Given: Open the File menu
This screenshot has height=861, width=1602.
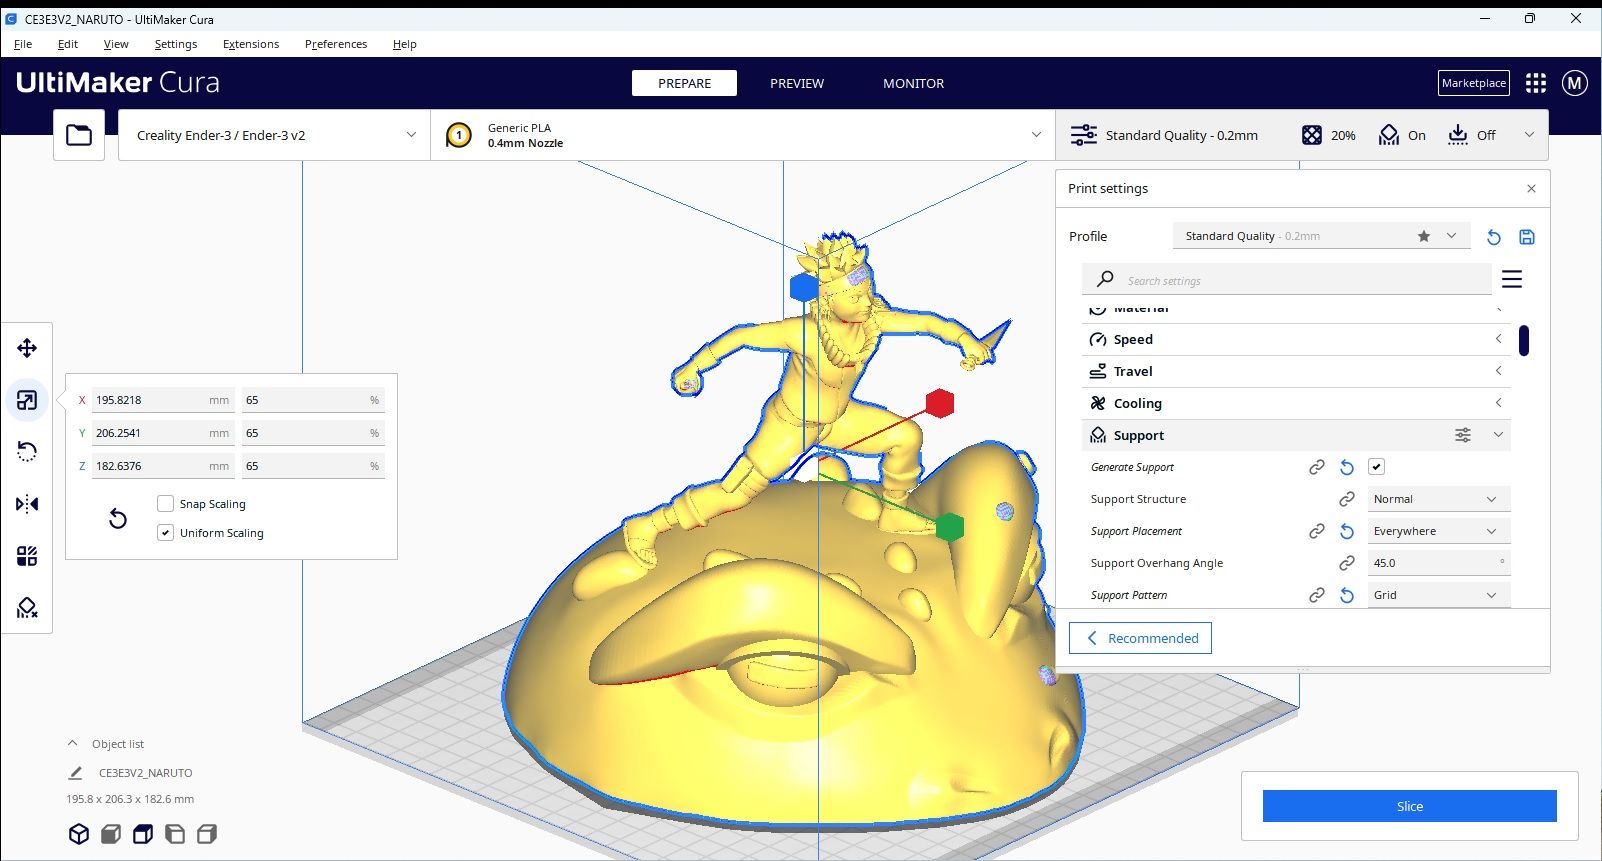Looking at the screenshot, I should 23,44.
